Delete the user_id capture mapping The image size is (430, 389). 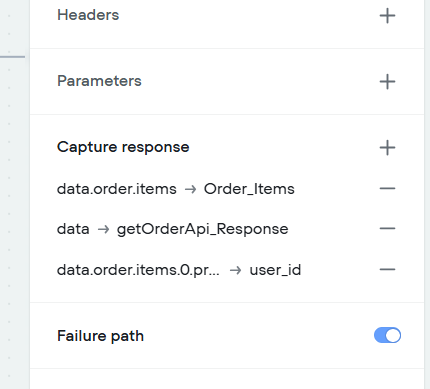point(387,269)
